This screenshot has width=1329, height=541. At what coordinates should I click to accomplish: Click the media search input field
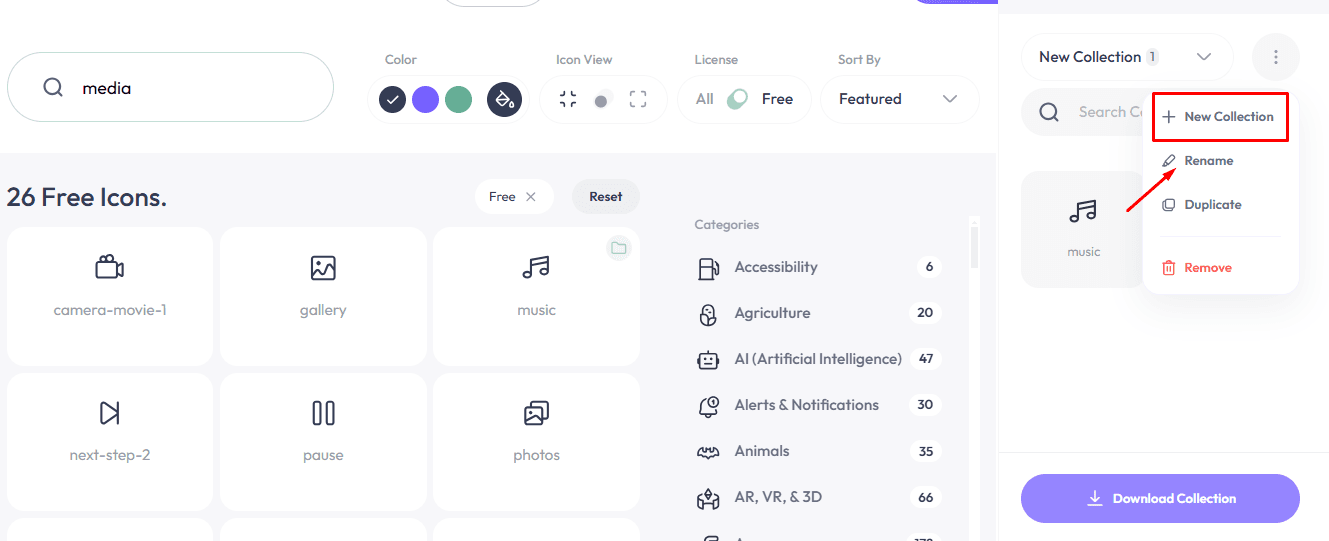(x=170, y=88)
